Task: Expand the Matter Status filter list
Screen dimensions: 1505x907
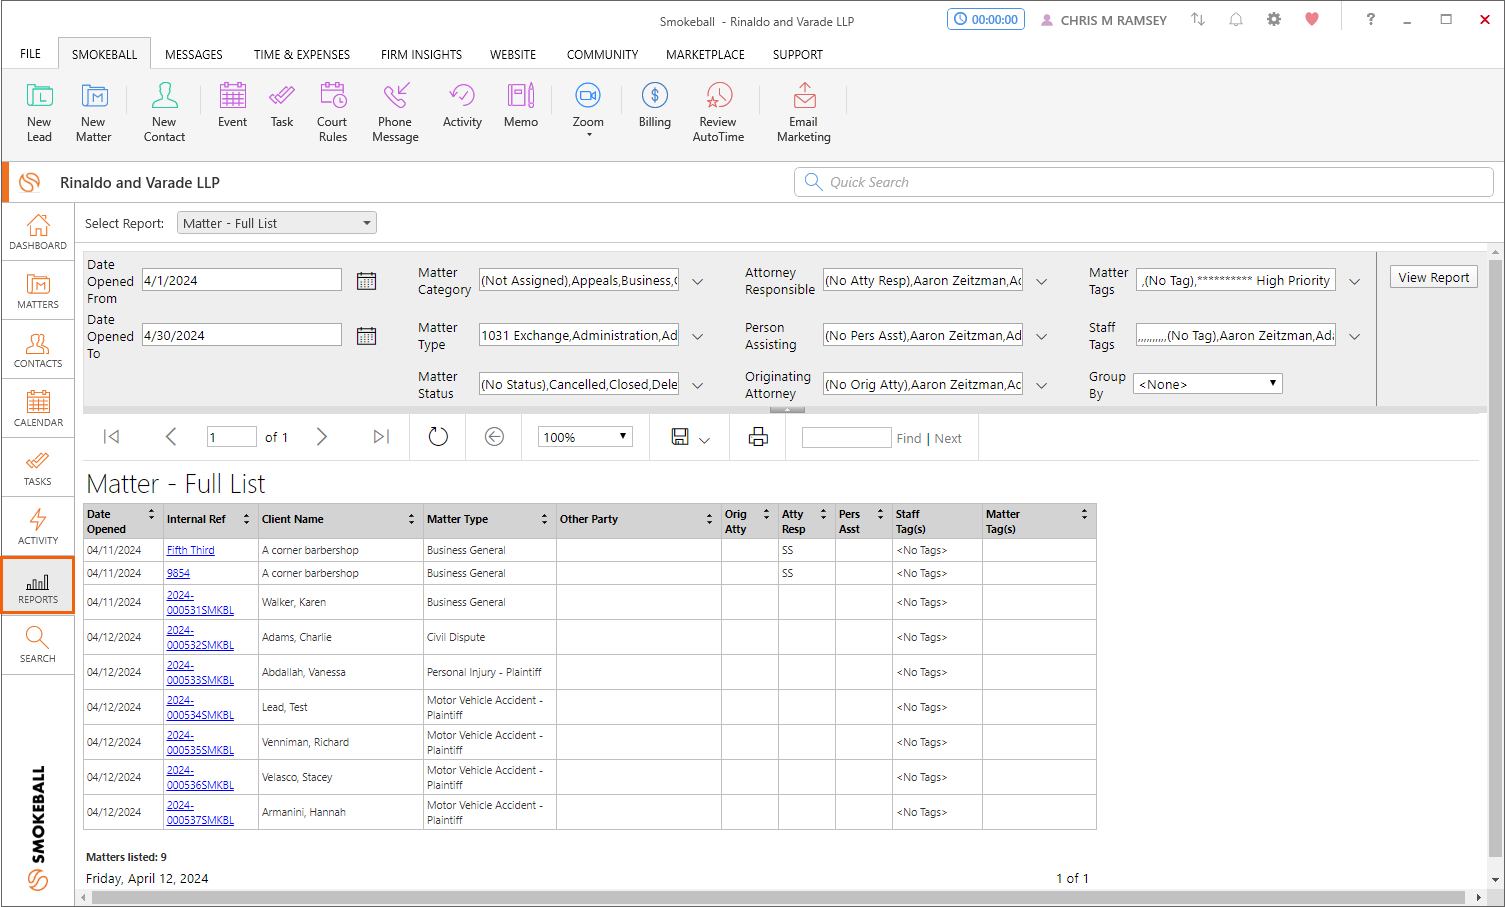Action: 698,386
